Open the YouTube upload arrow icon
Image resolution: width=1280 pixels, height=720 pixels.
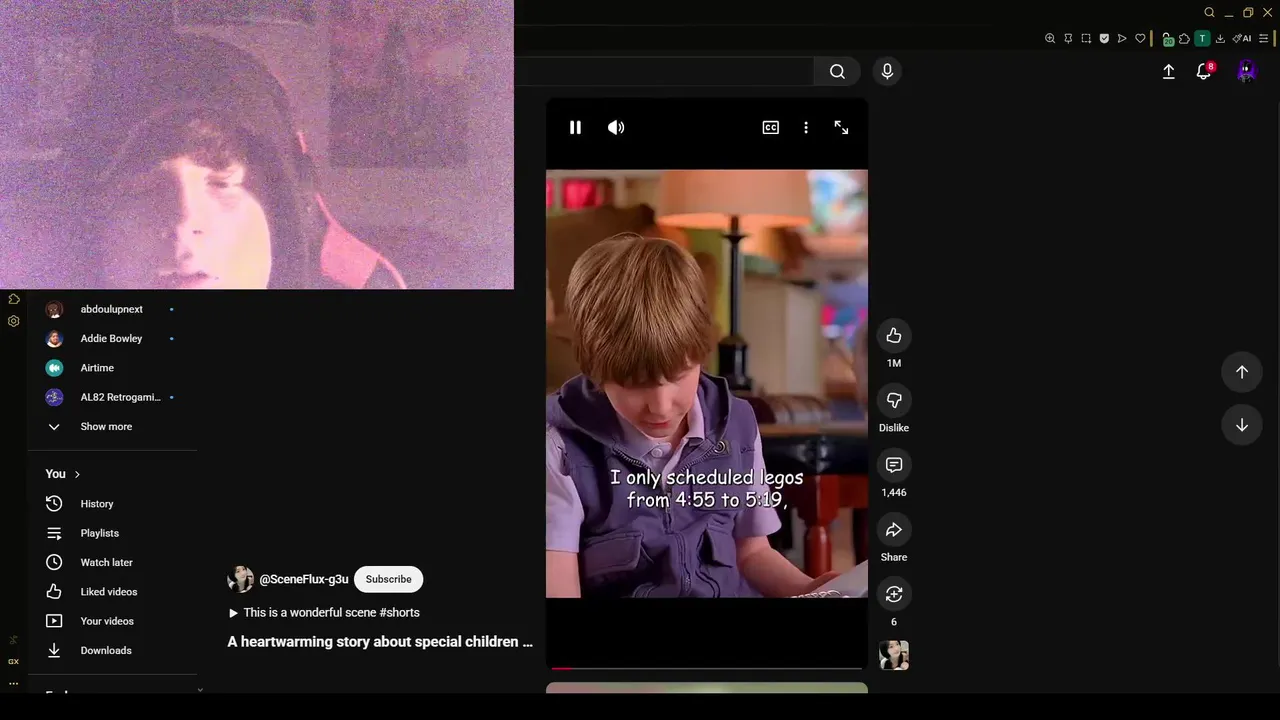tap(1168, 71)
